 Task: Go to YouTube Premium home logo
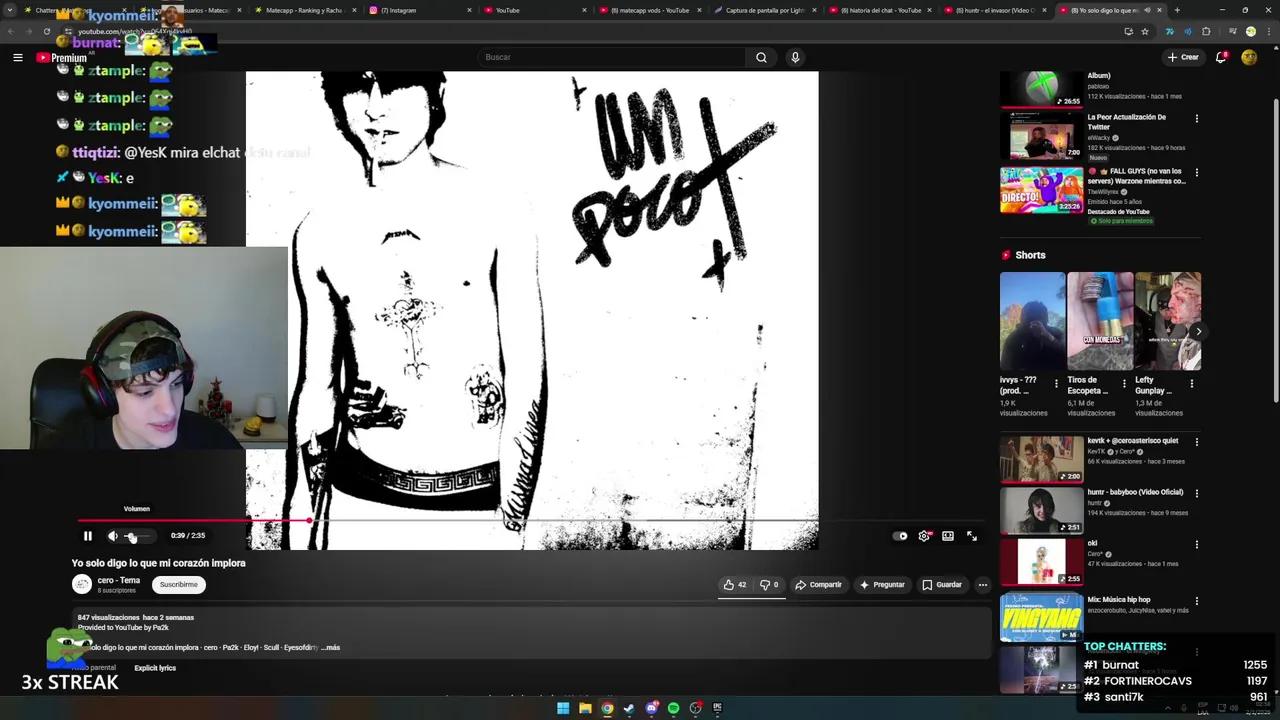(x=62, y=58)
